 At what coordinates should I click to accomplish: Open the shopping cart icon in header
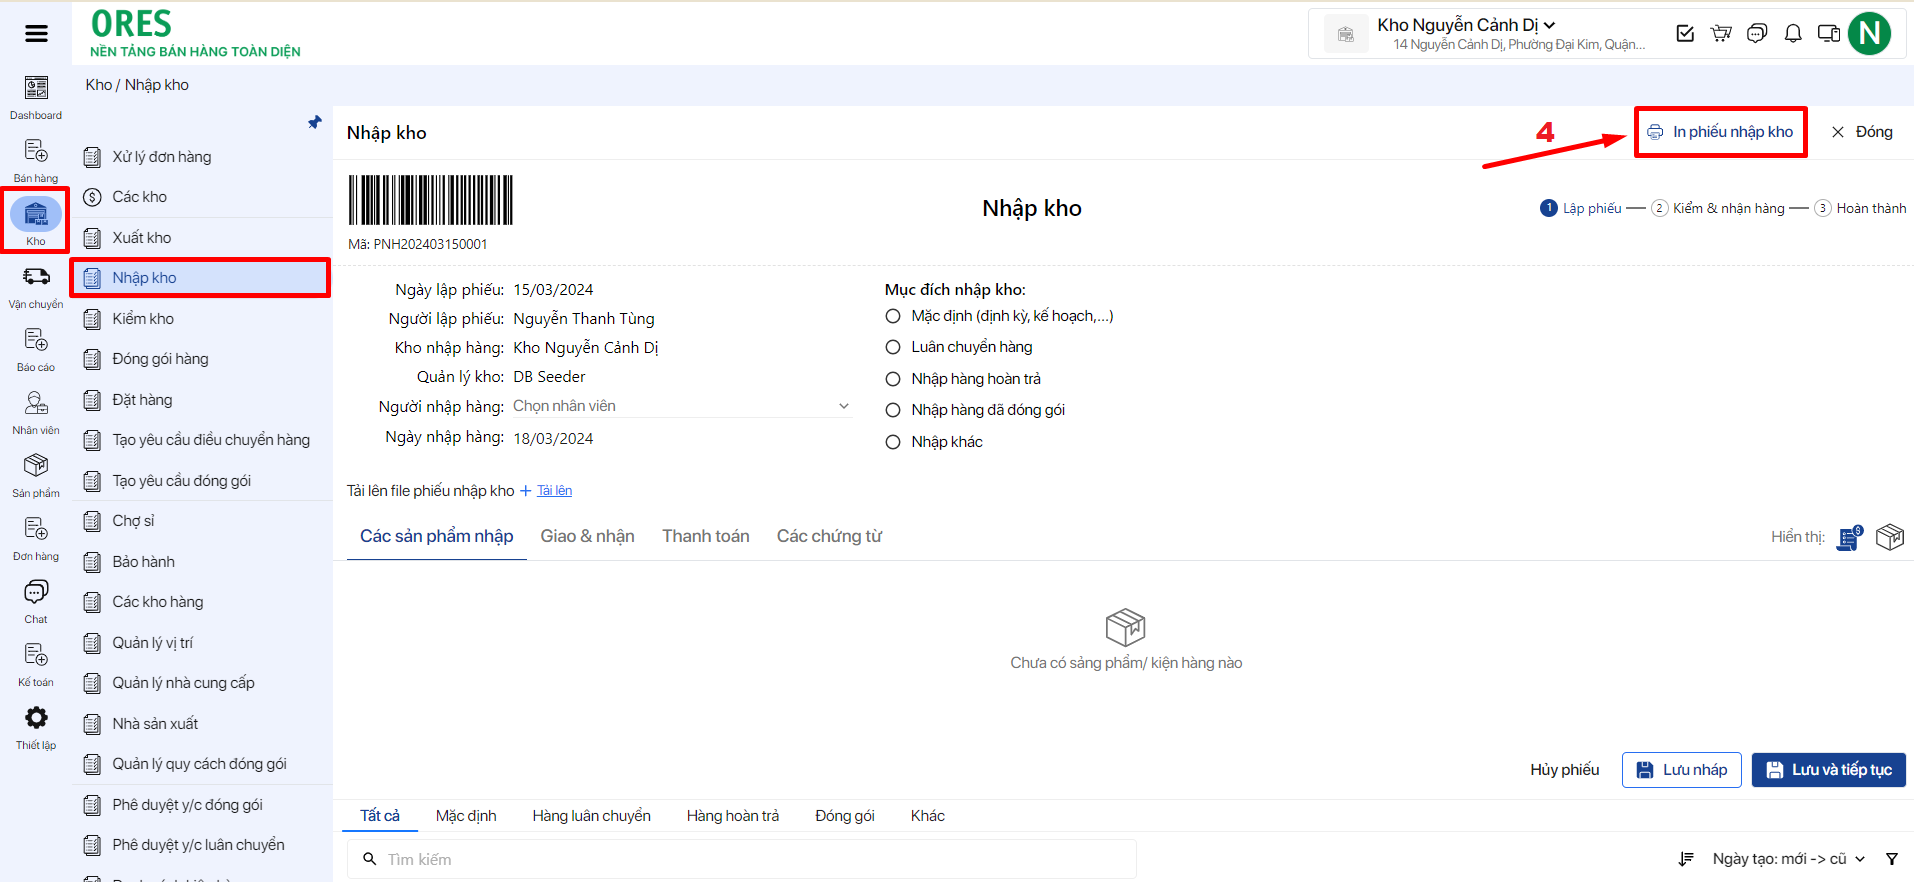click(1721, 34)
